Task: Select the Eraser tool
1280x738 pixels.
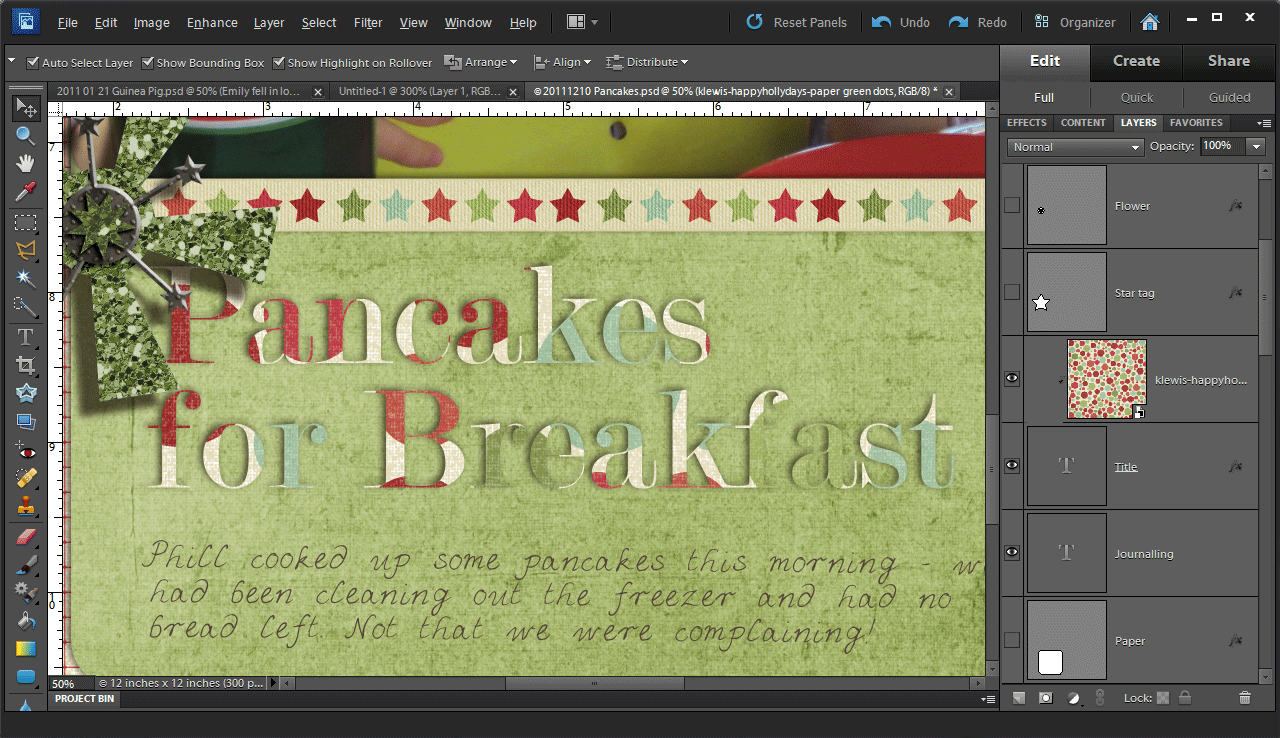Action: pos(26,537)
